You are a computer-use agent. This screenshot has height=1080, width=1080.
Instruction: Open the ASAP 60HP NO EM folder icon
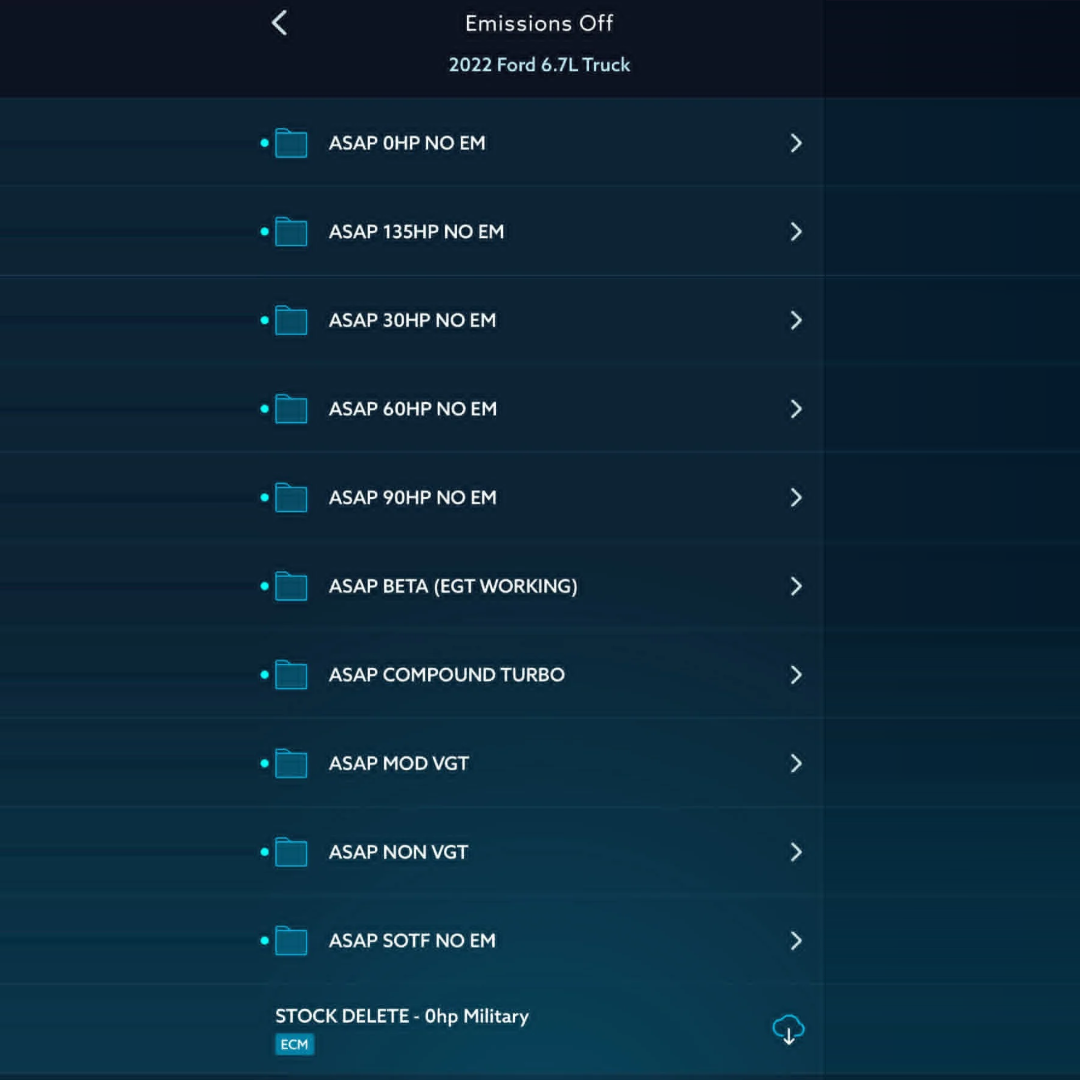(291, 409)
